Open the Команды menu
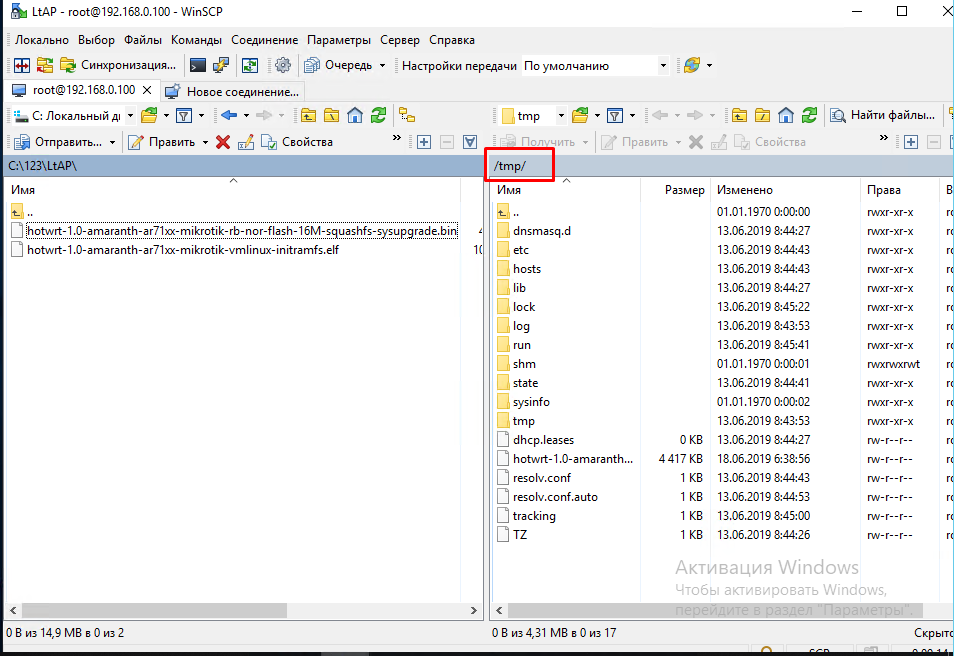 [197, 40]
